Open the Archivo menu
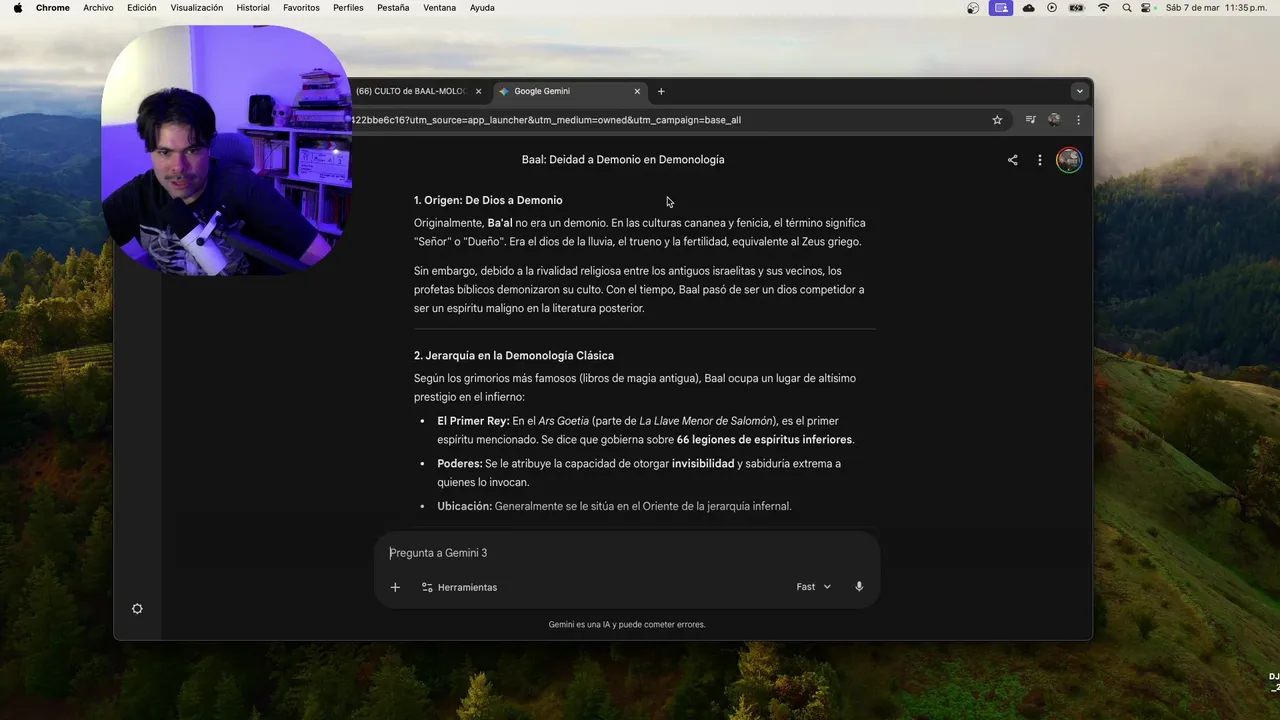1280x720 pixels. pyautogui.click(x=98, y=8)
